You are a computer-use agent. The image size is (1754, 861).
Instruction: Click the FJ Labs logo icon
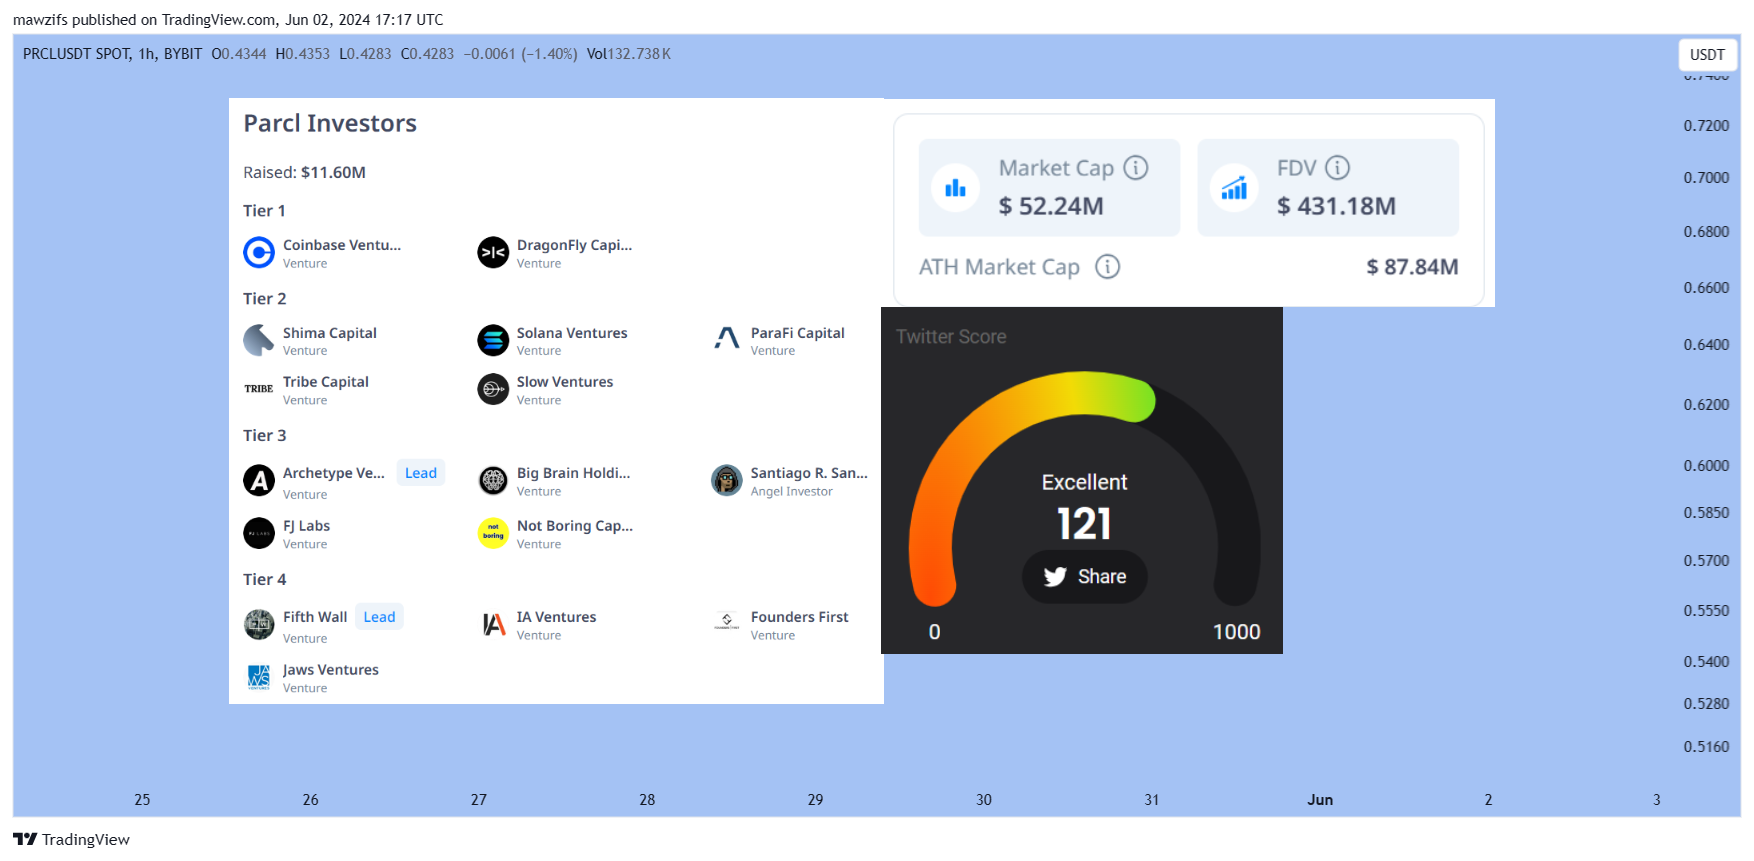[x=259, y=533]
